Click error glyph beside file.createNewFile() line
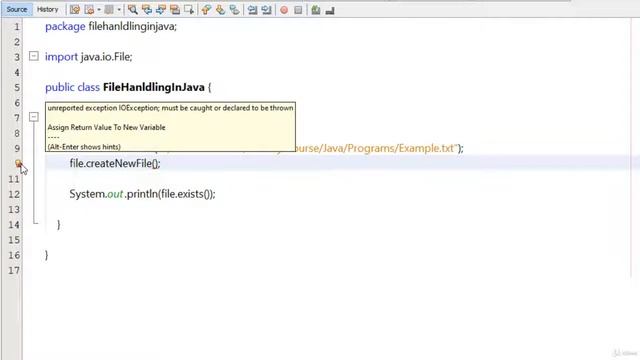 tap(18, 163)
